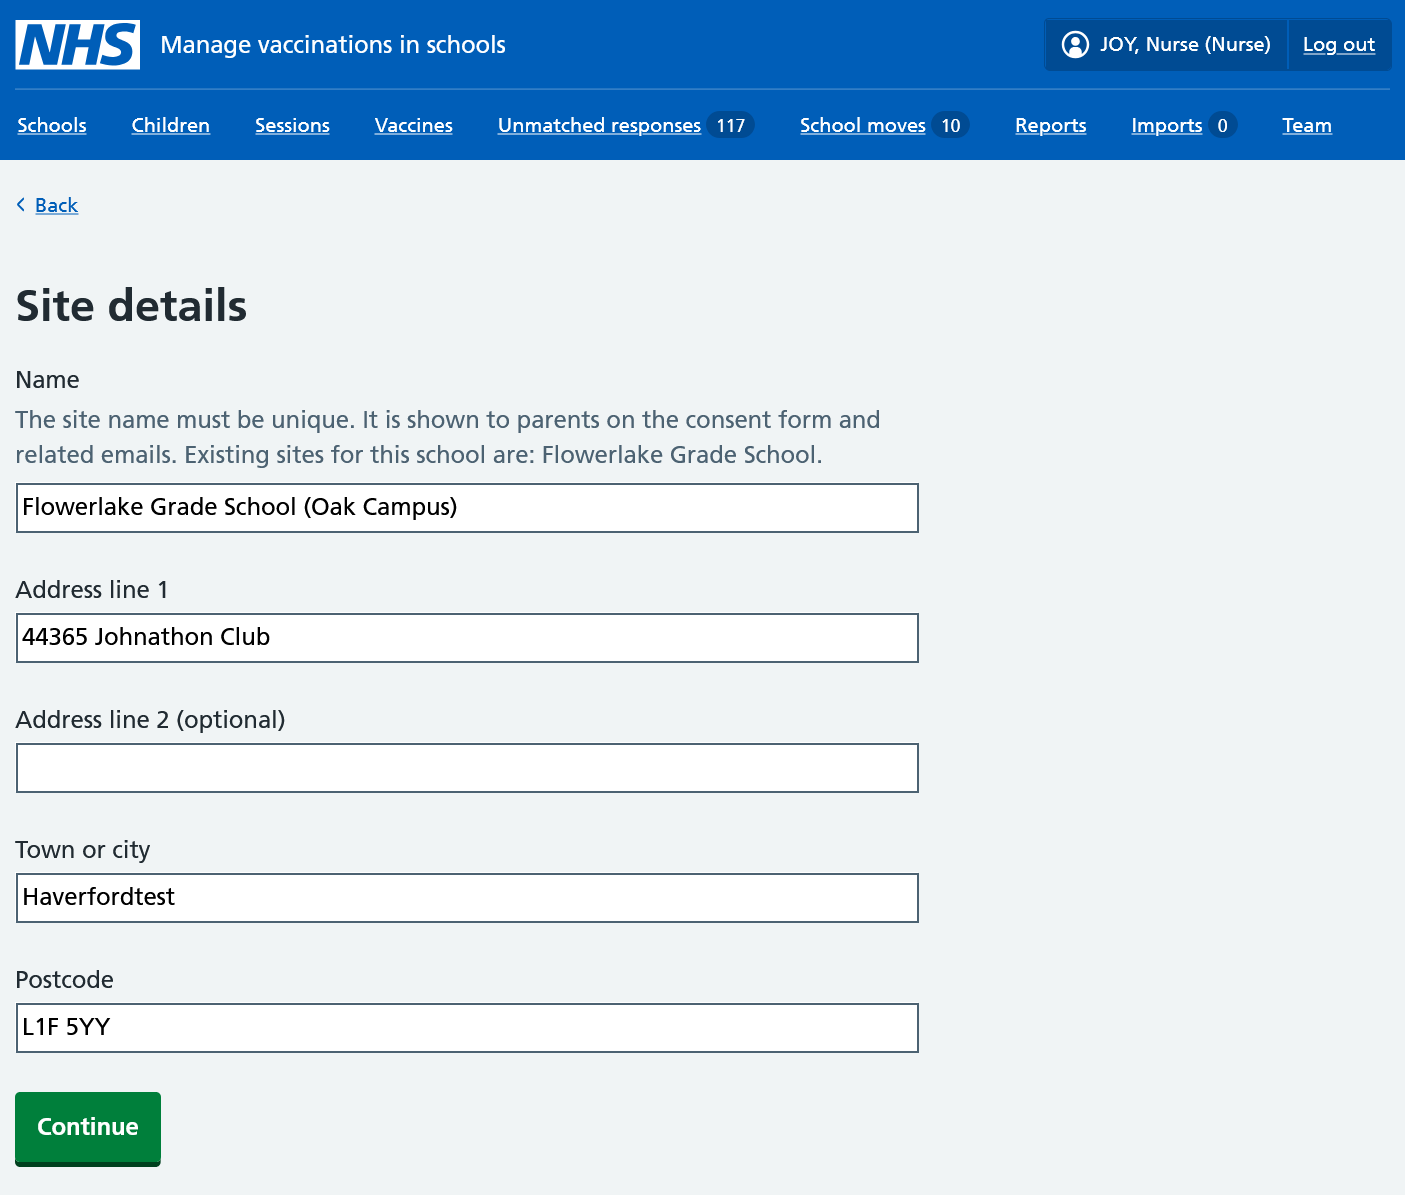Navigate to the Team page
The image size is (1405, 1195).
pos(1306,125)
